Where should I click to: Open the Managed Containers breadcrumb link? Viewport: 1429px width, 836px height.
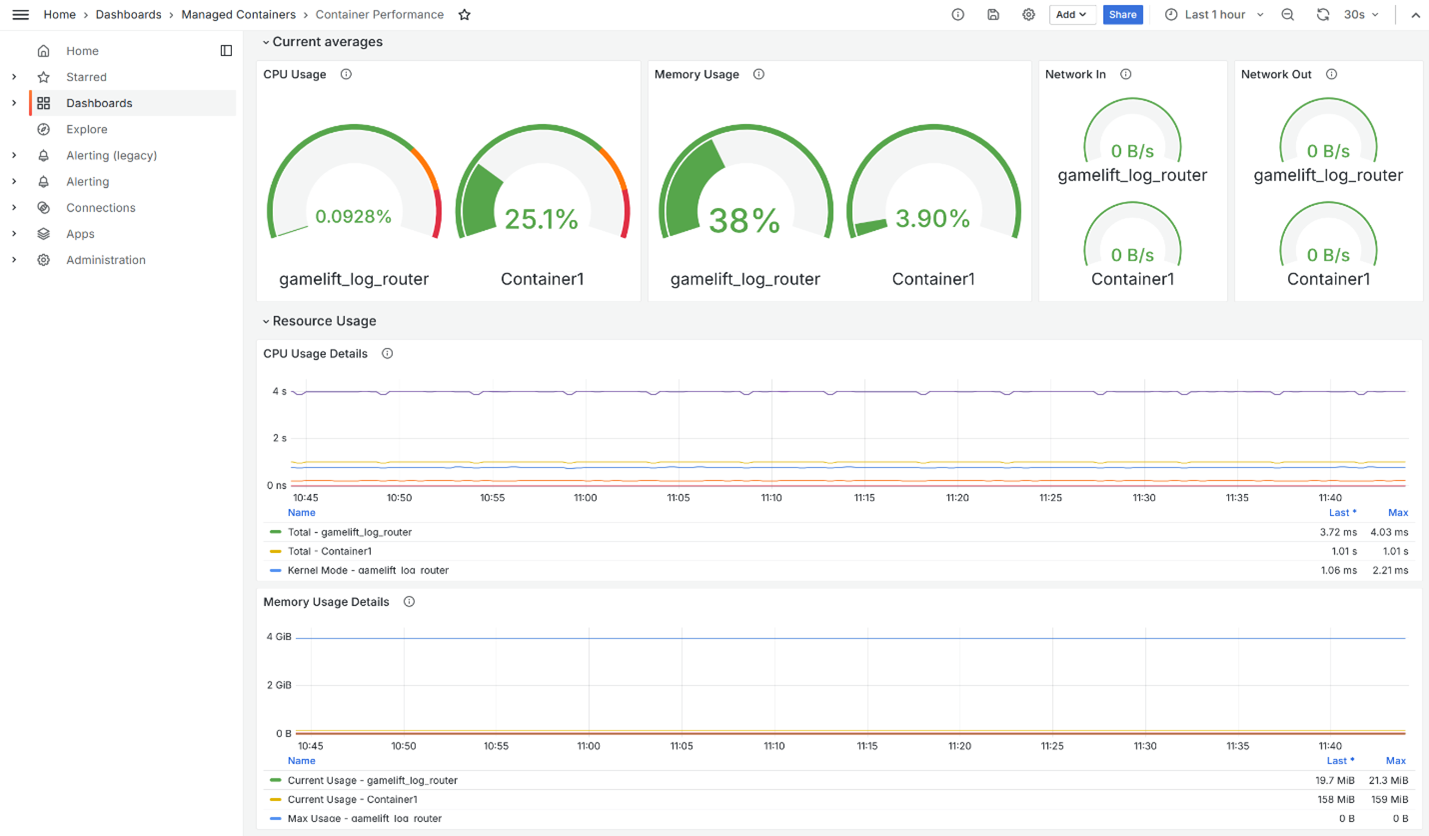(238, 14)
